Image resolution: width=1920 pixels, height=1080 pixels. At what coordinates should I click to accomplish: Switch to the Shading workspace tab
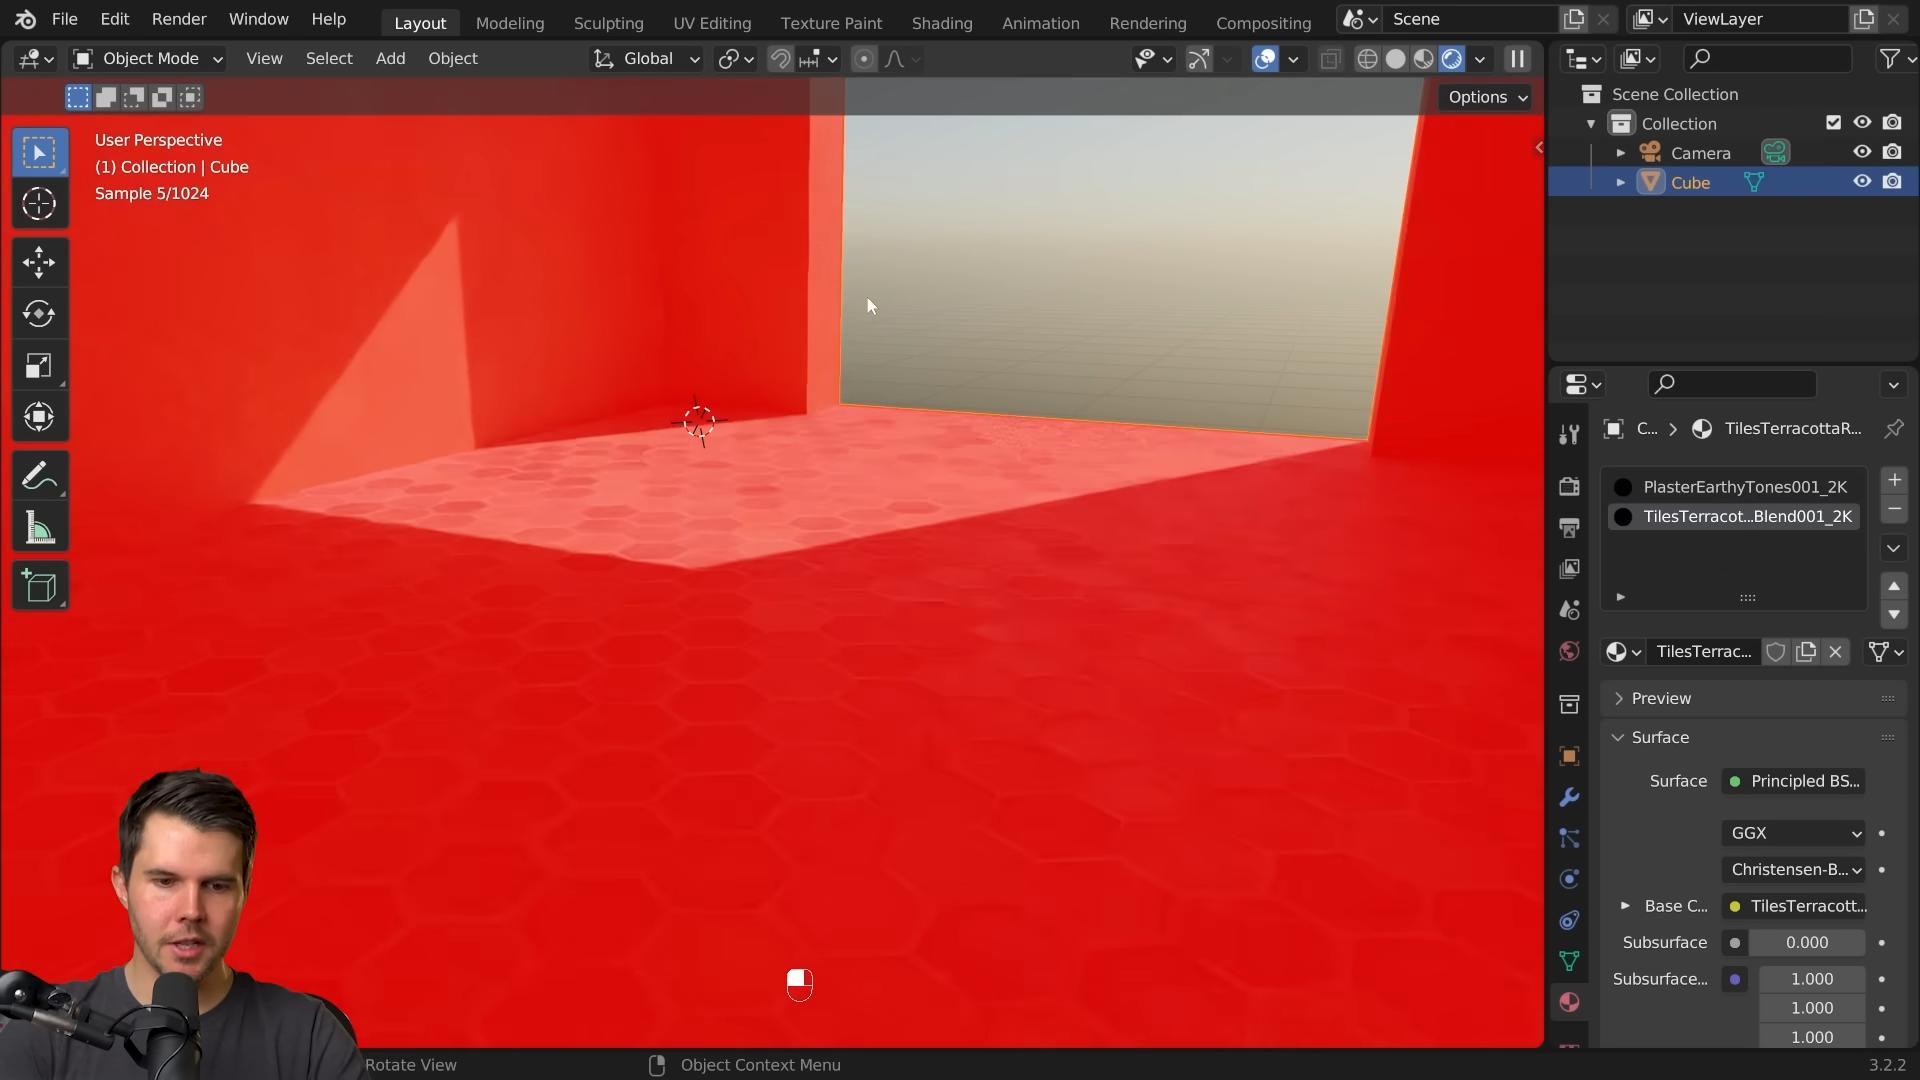click(942, 22)
